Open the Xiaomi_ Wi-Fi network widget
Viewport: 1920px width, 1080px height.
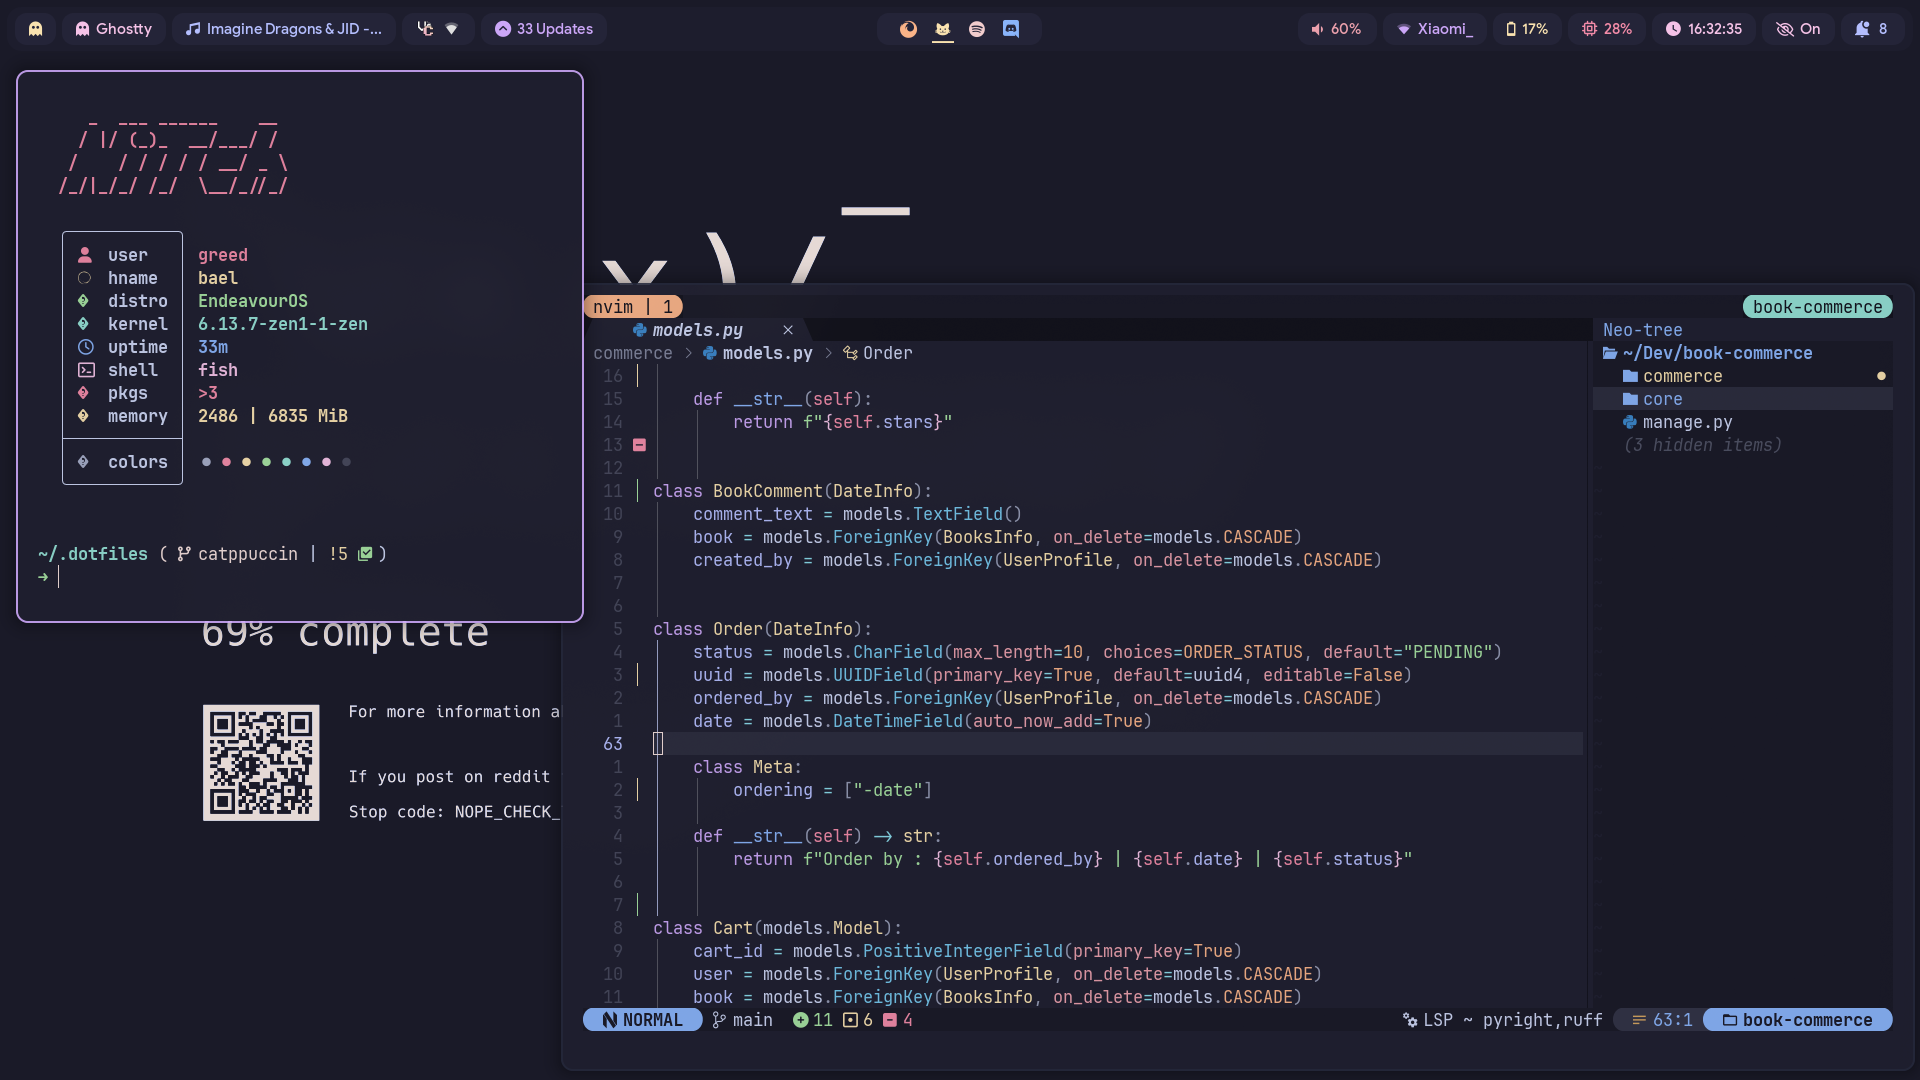click(x=1435, y=29)
